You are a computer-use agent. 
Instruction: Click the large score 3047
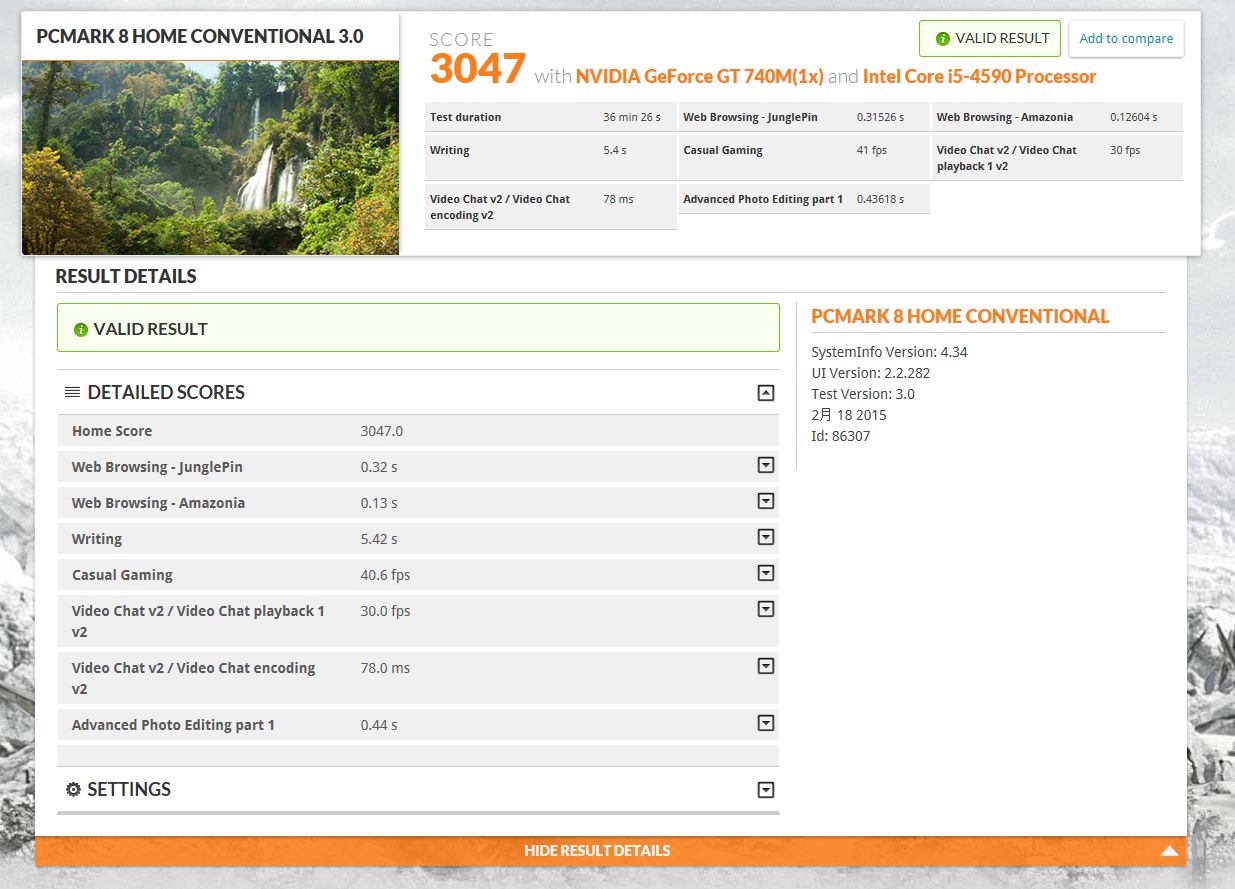click(x=478, y=69)
